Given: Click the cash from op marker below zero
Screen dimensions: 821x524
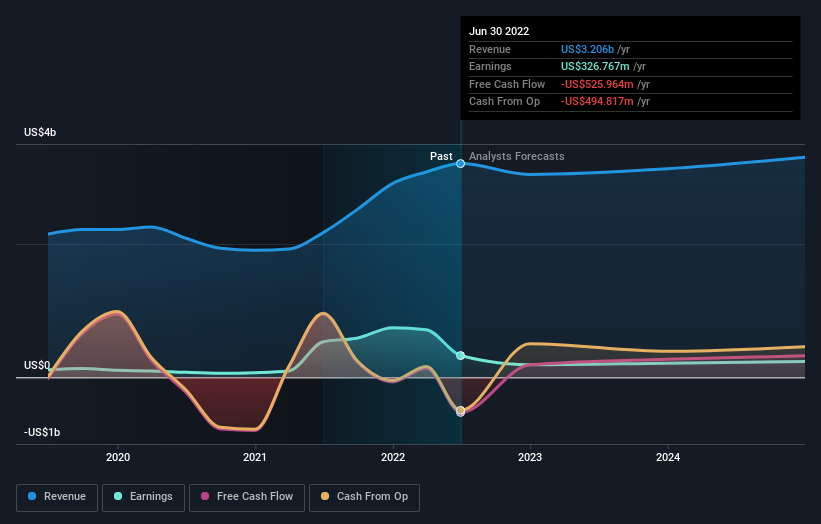Looking at the screenshot, I should coord(460,410).
